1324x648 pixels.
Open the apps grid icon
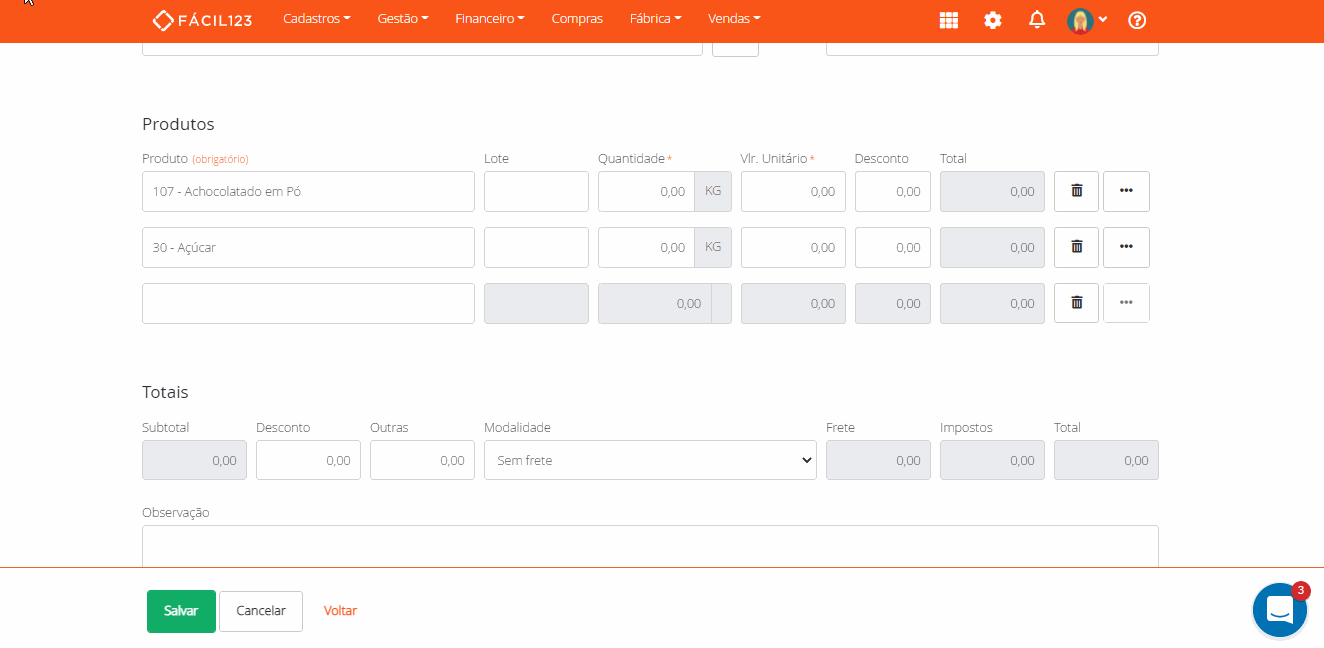pos(948,20)
